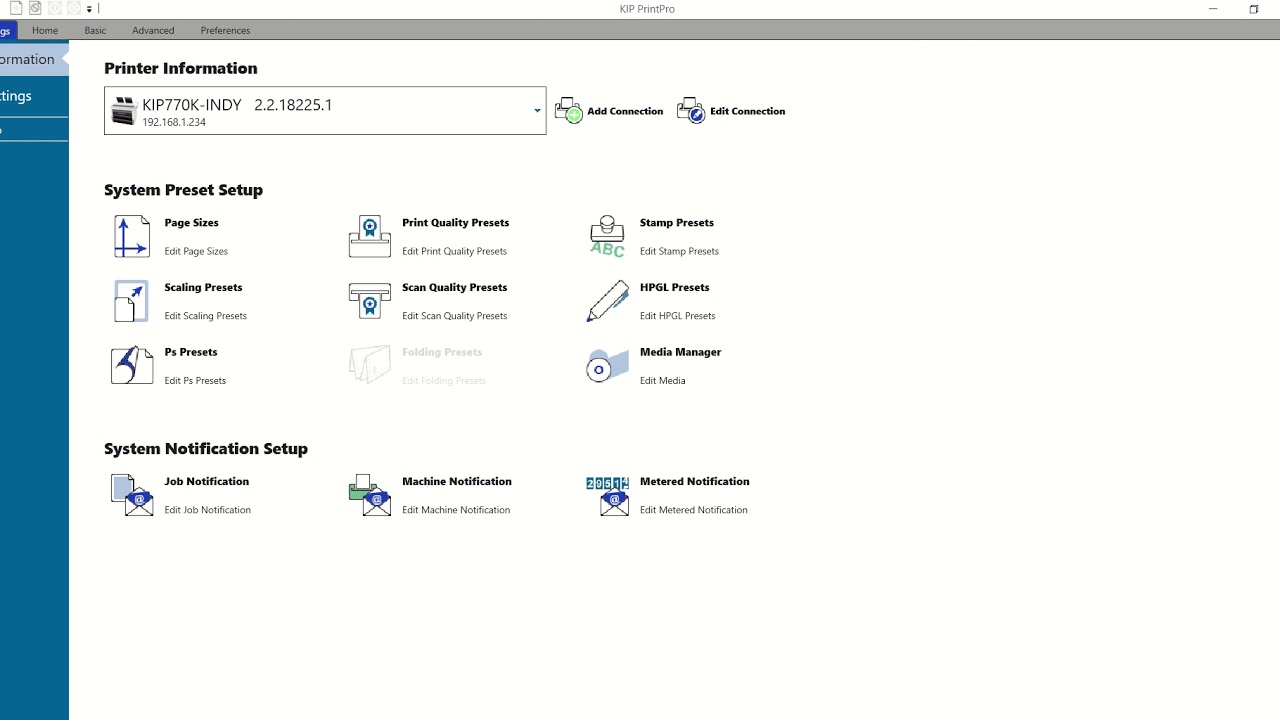Screen dimensions: 1280x720
Task: Click the Add Connection button
Action: (609, 111)
